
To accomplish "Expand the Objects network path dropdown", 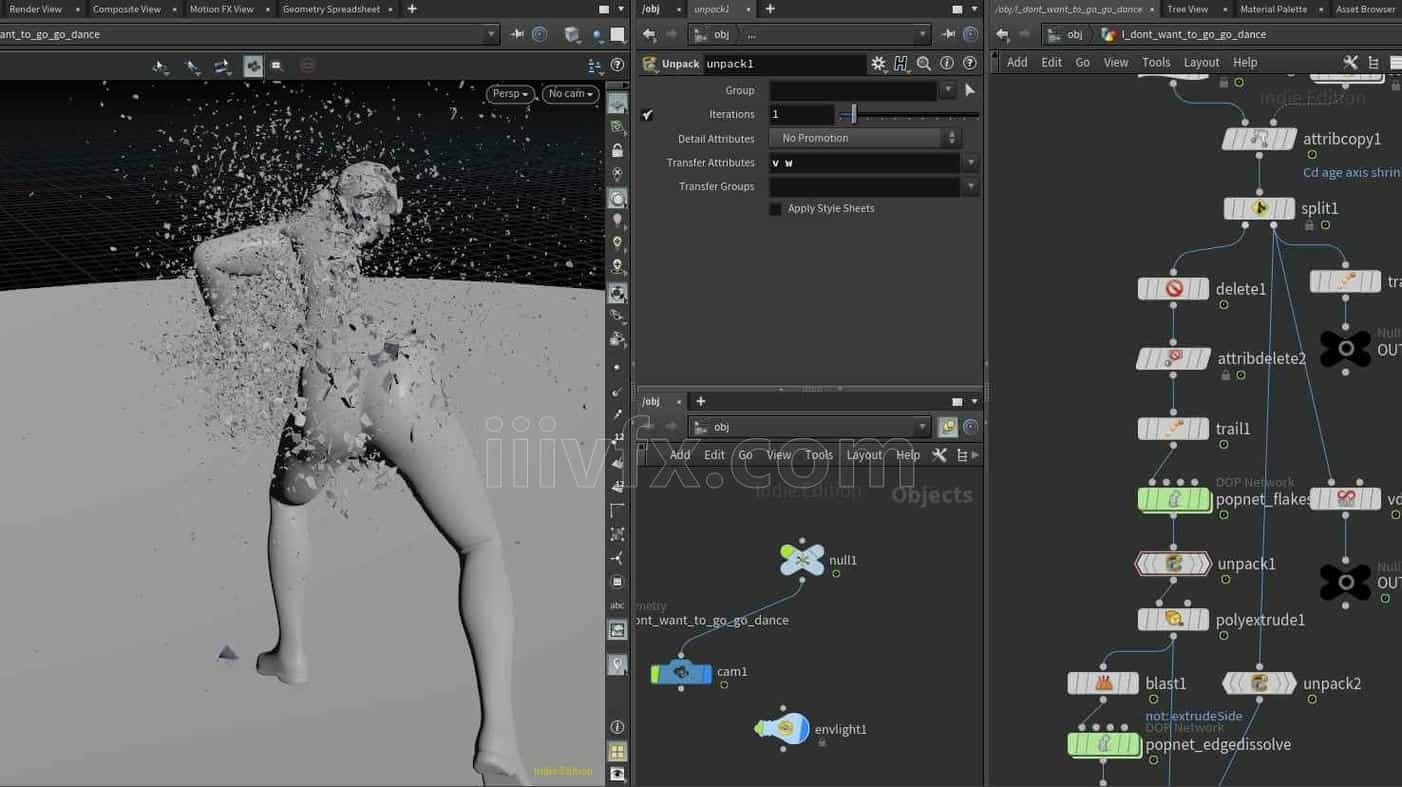I will pyautogui.click(x=923, y=427).
